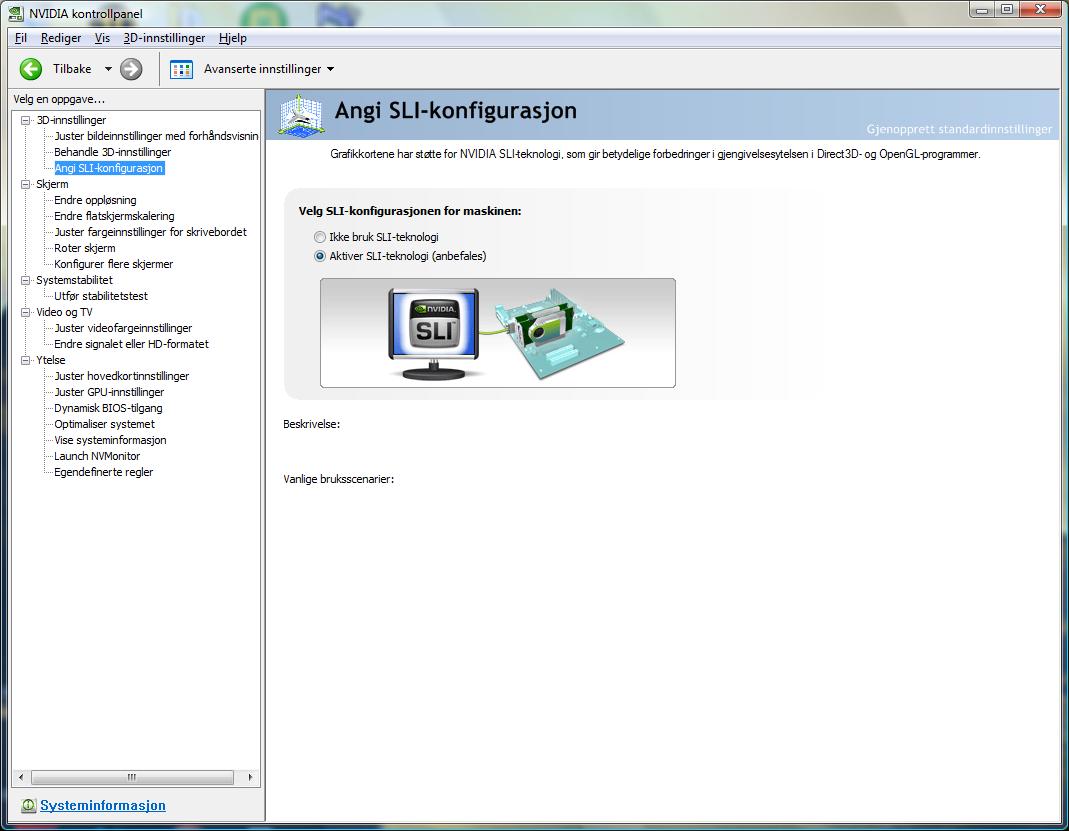The image size is (1069, 831).
Task: Open the Tilbake history dropdown arrow
Action: [x=108, y=69]
